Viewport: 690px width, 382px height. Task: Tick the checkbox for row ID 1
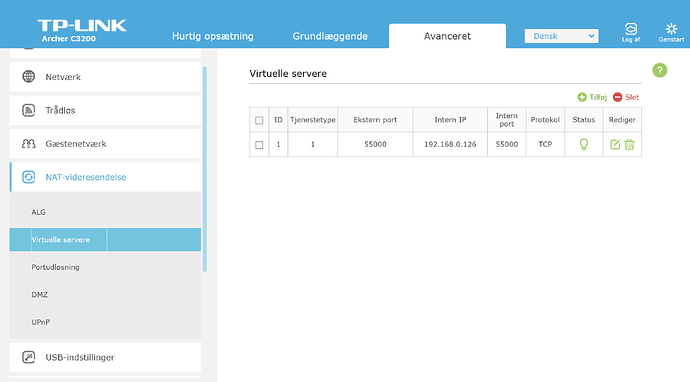(259, 145)
